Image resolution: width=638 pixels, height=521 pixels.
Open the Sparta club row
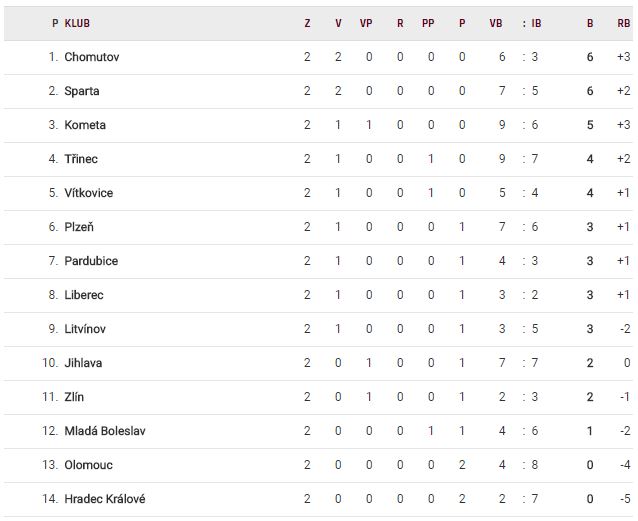81,91
